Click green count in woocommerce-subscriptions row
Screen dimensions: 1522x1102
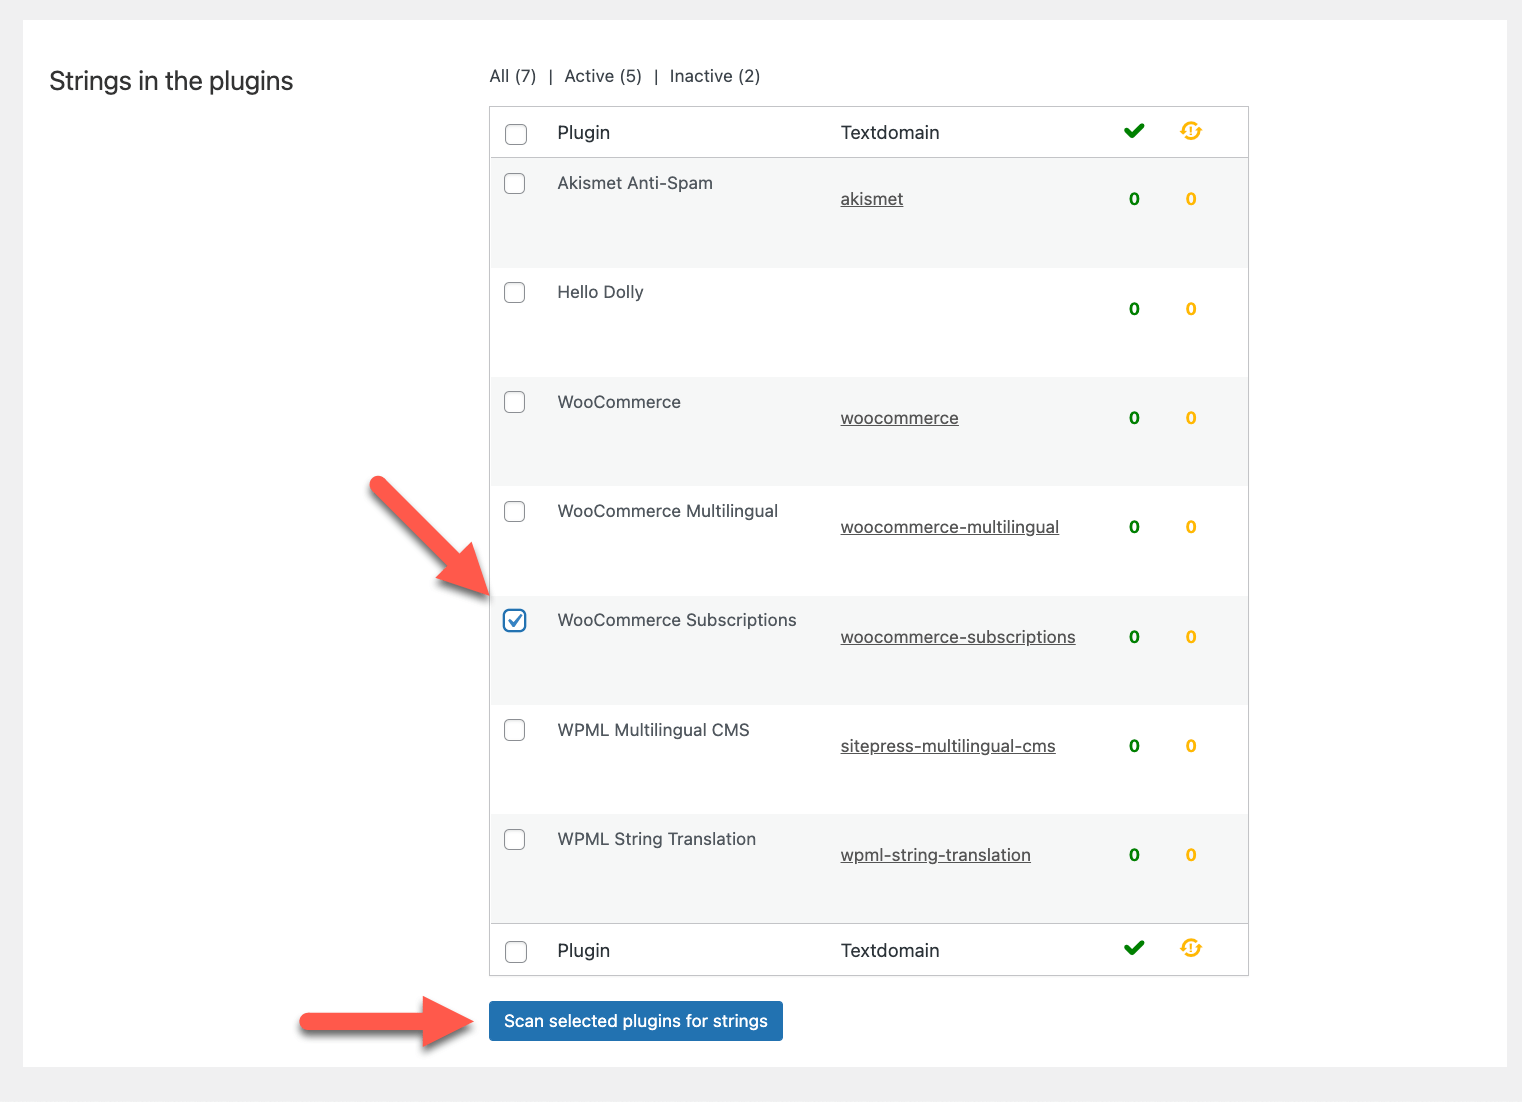click(1134, 637)
